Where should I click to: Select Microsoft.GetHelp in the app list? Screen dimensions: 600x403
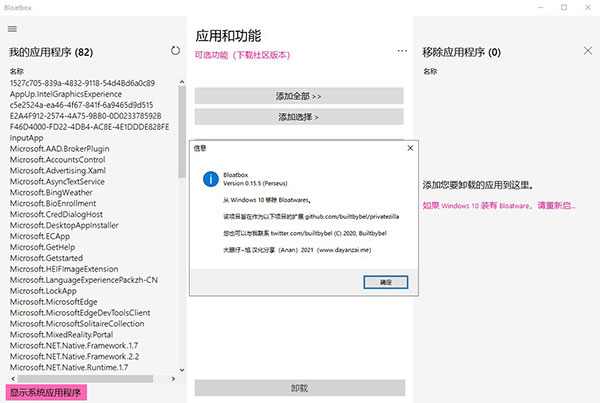click(43, 247)
